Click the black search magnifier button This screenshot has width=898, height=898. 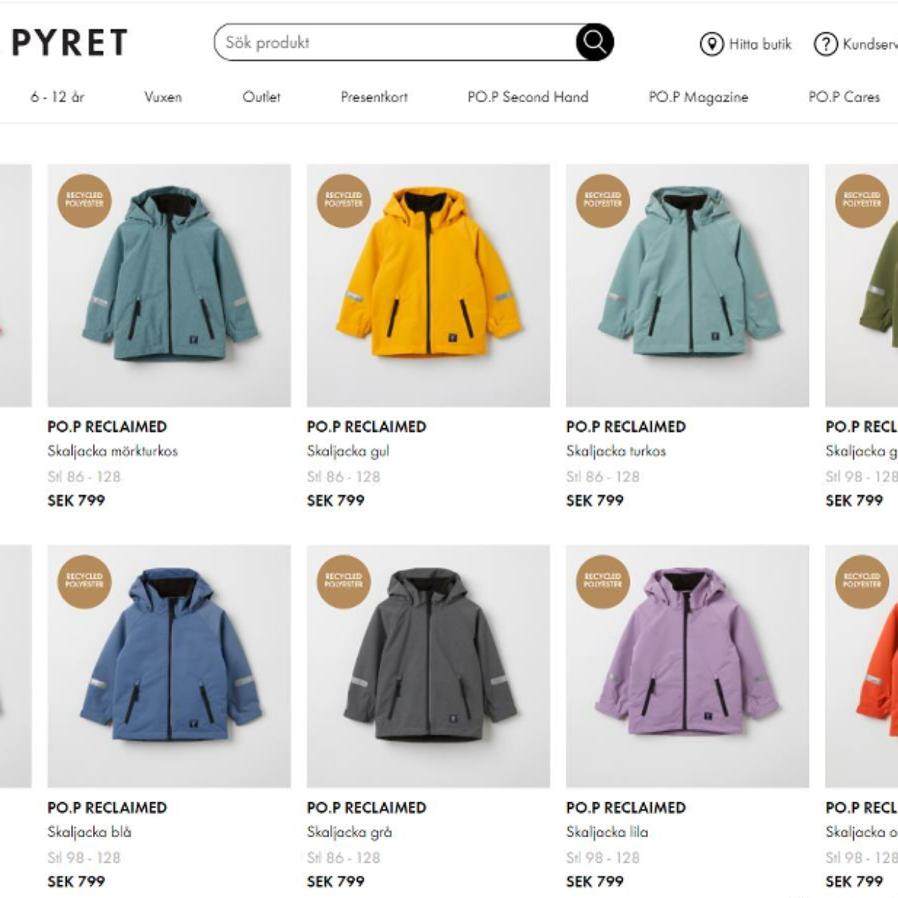[x=594, y=42]
